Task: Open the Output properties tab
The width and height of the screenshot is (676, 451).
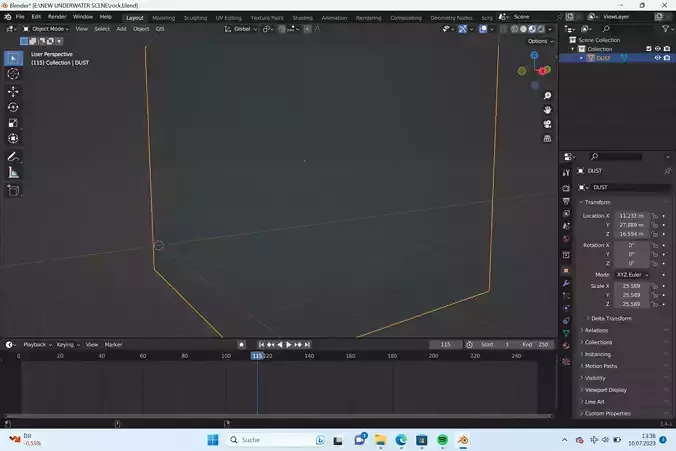Action: click(x=566, y=201)
